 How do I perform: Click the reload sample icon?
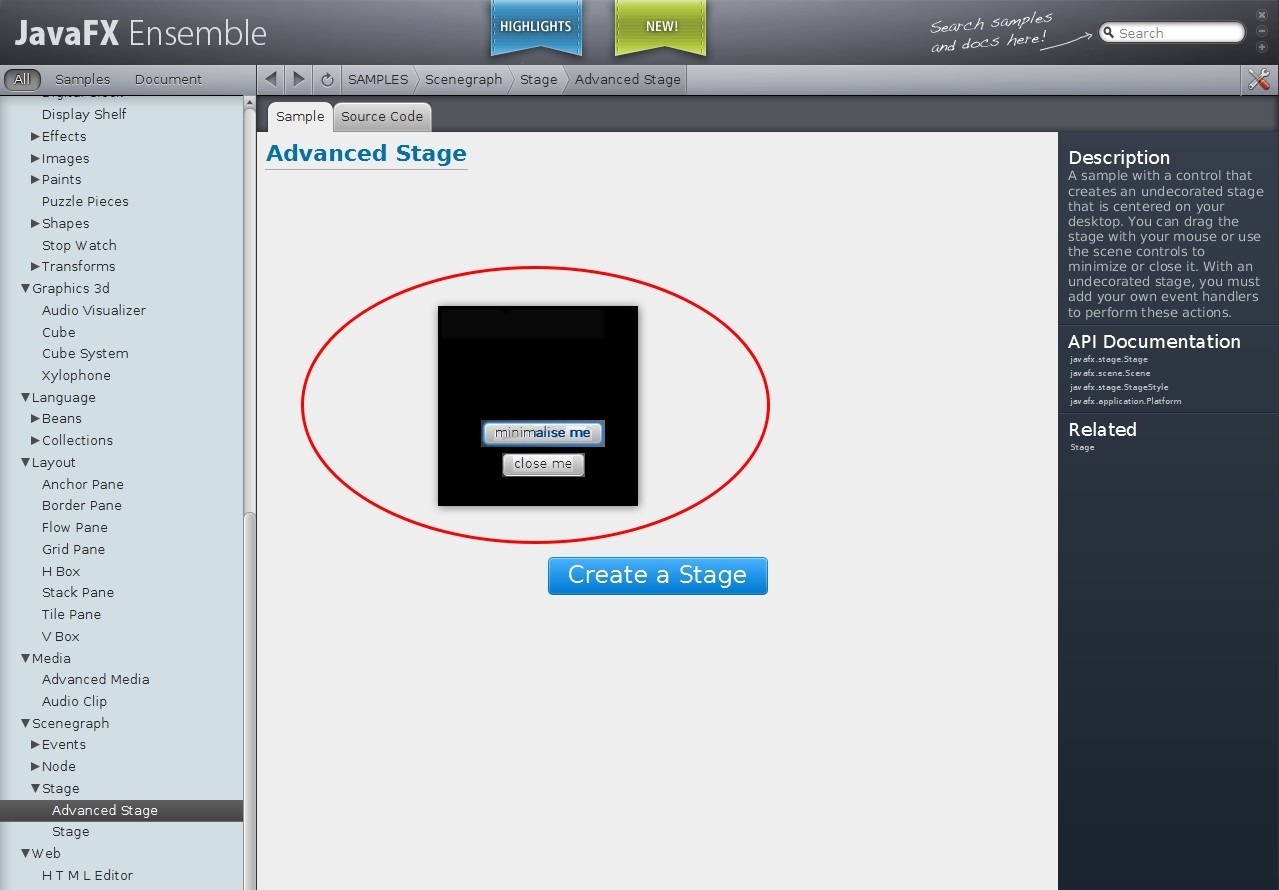pos(327,79)
